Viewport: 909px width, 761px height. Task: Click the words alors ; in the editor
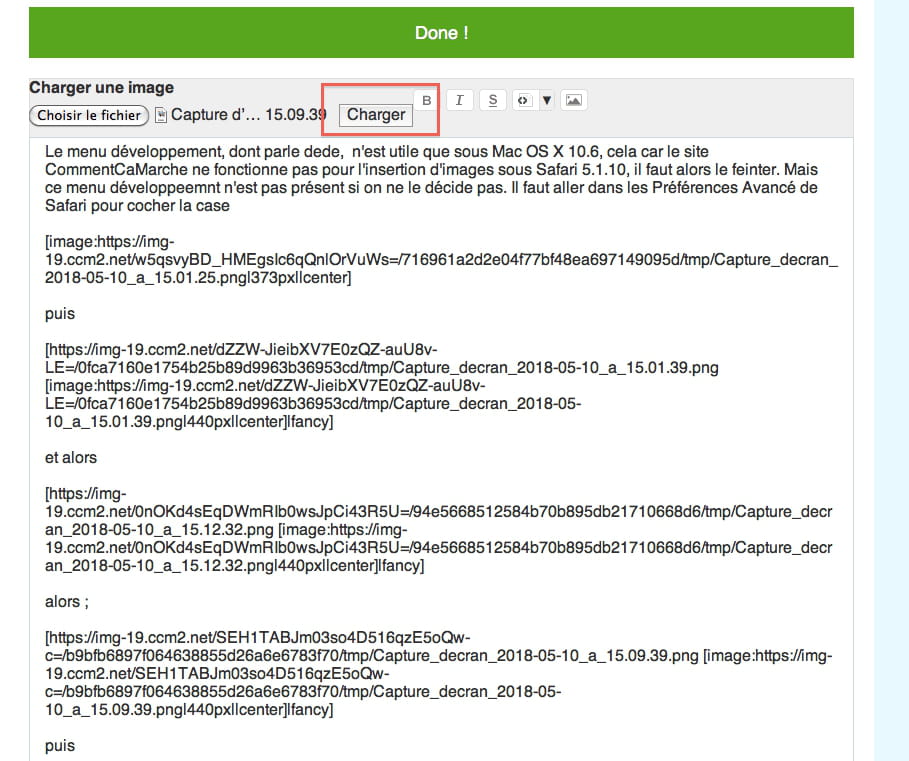click(67, 602)
